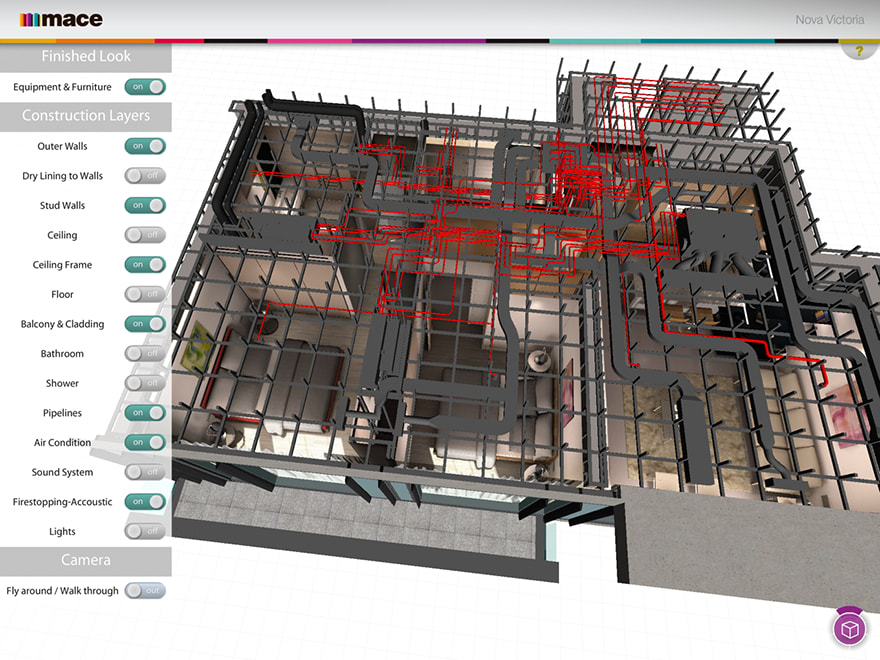880x660 pixels.
Task: Click the Nova Victoria project title
Action: coord(829,19)
